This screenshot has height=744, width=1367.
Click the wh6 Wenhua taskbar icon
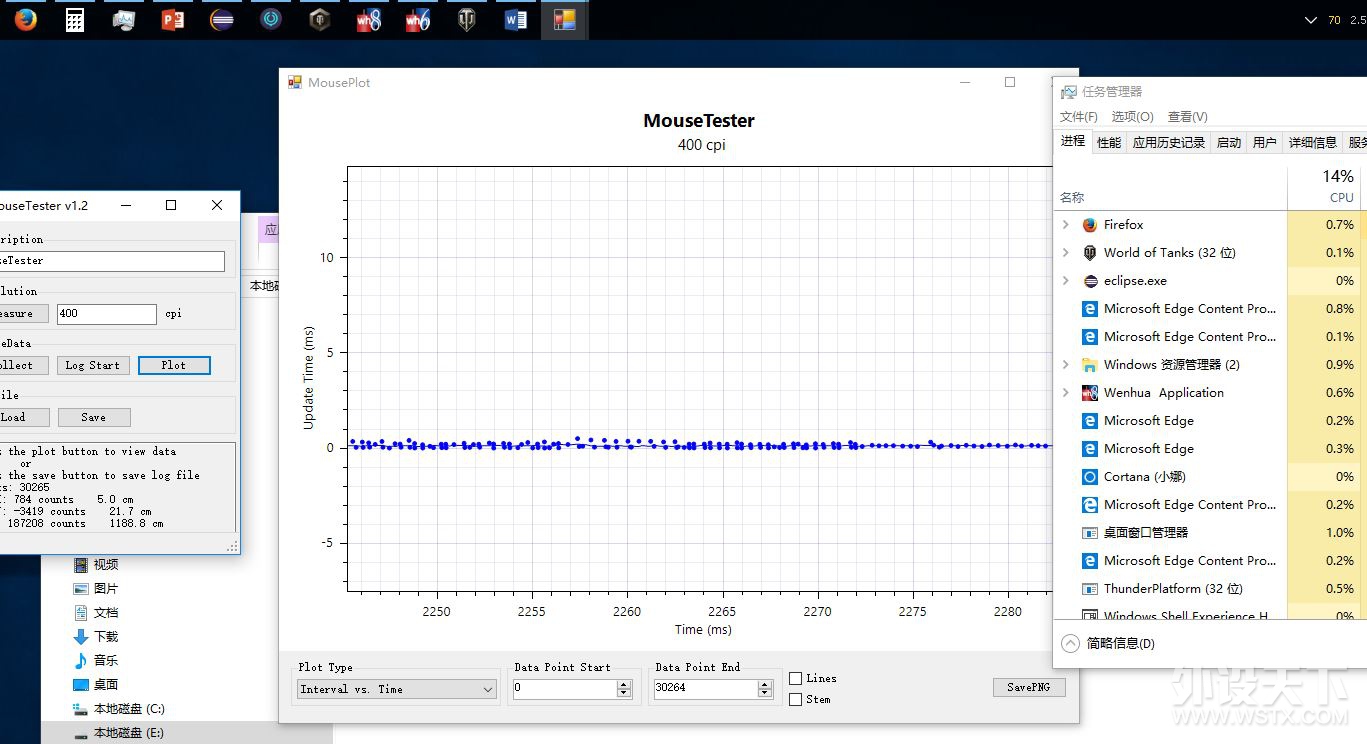point(418,19)
